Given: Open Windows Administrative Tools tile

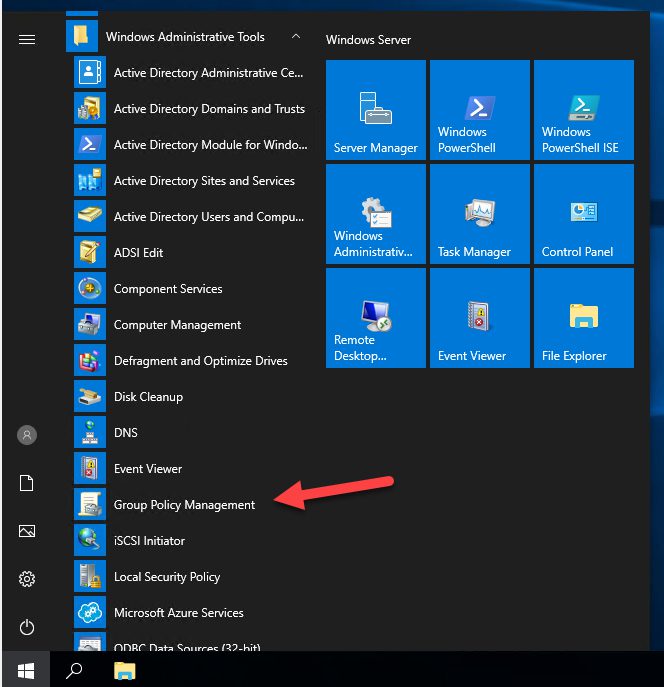Looking at the screenshot, I should click(376, 214).
